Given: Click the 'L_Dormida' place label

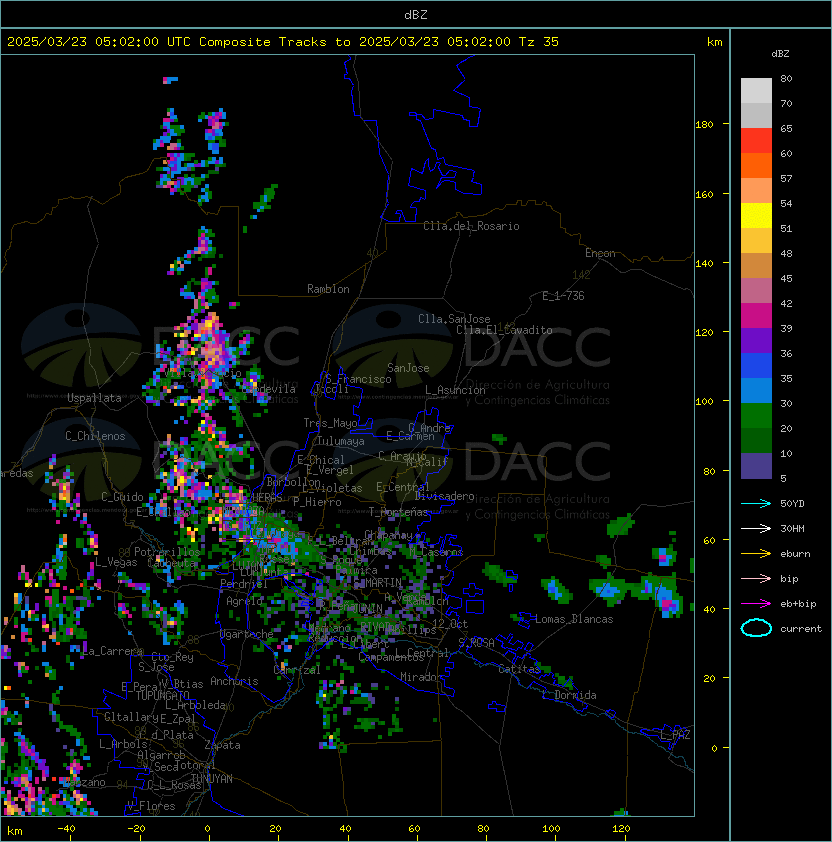Looking at the screenshot, I should click(569, 695).
